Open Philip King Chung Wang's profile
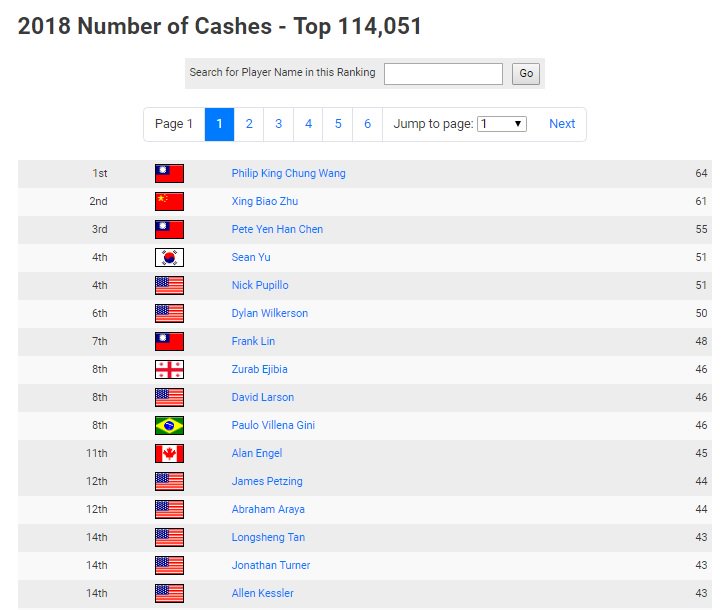 [x=289, y=173]
